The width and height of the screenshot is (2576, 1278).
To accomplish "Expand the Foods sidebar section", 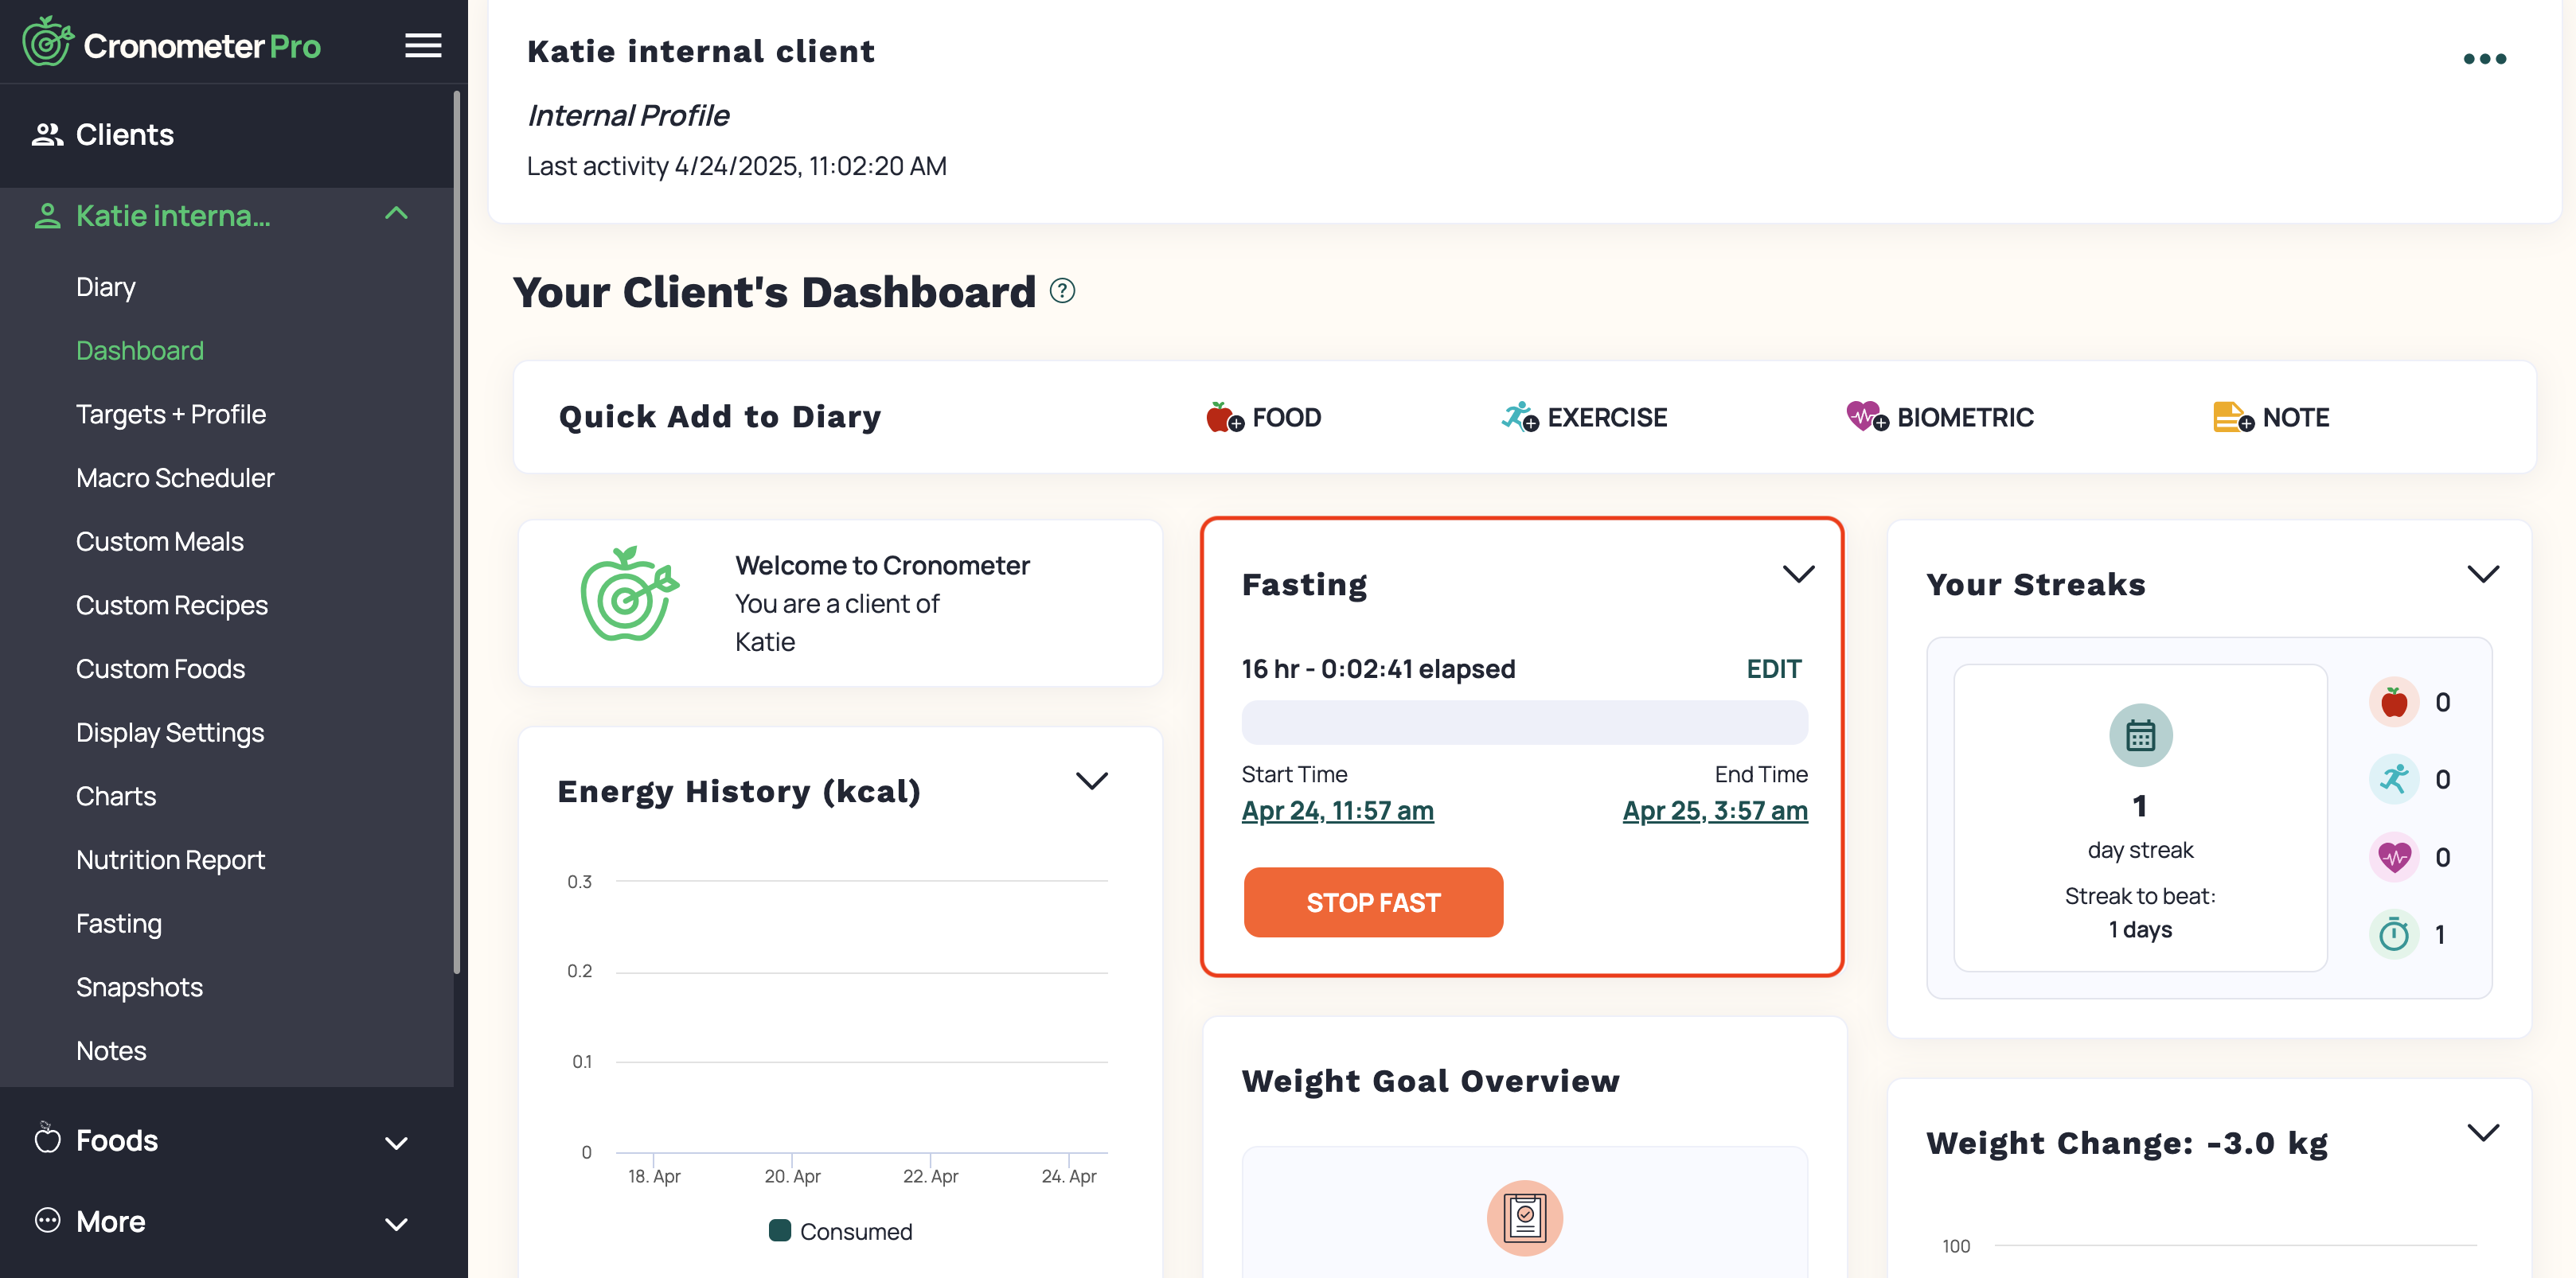I will (396, 1142).
